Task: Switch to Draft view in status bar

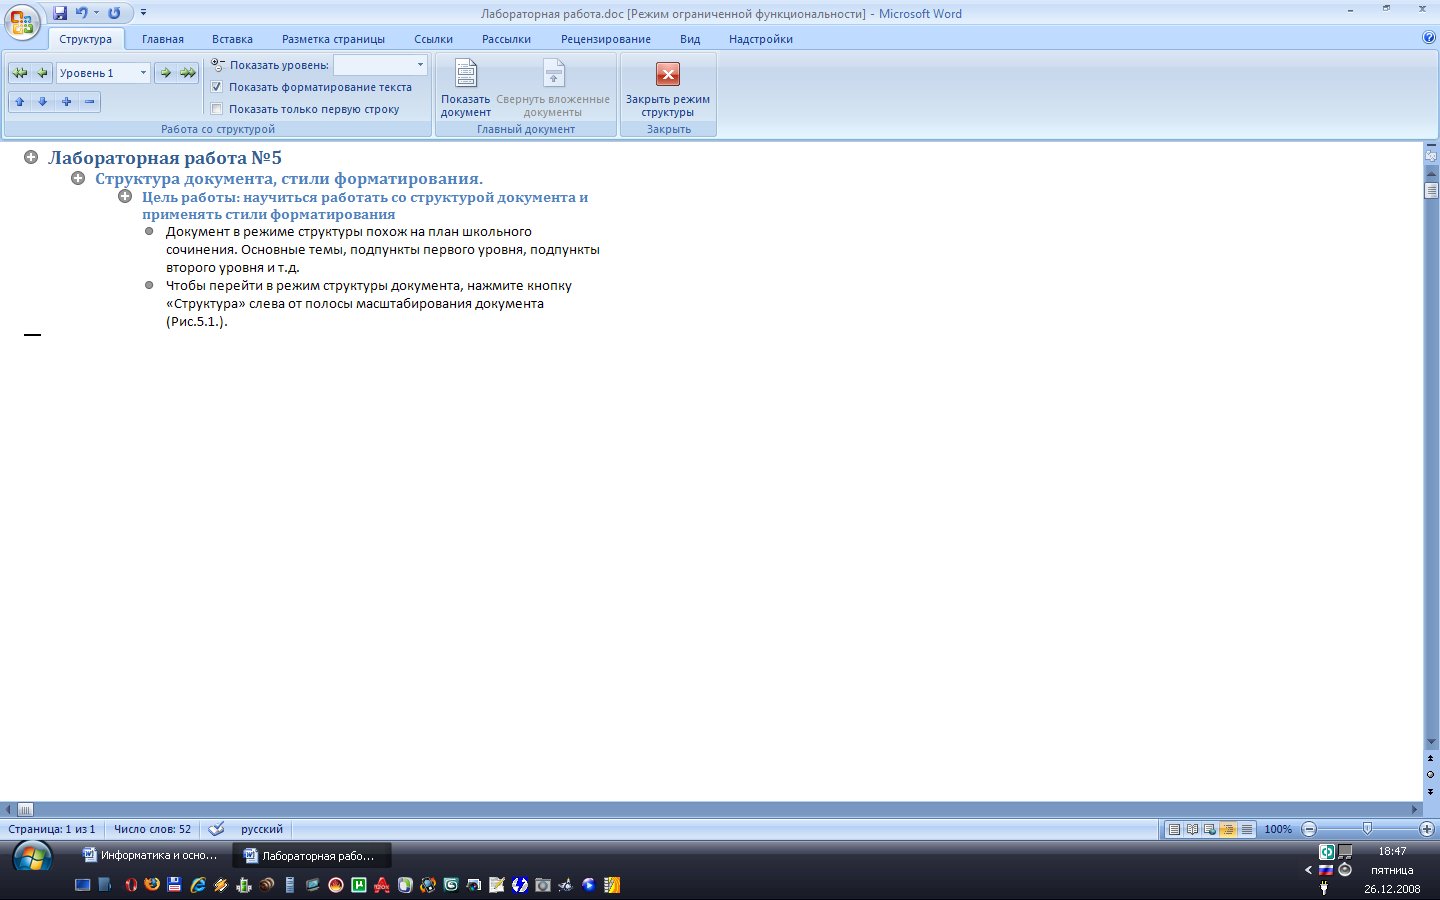Action: pos(1246,829)
